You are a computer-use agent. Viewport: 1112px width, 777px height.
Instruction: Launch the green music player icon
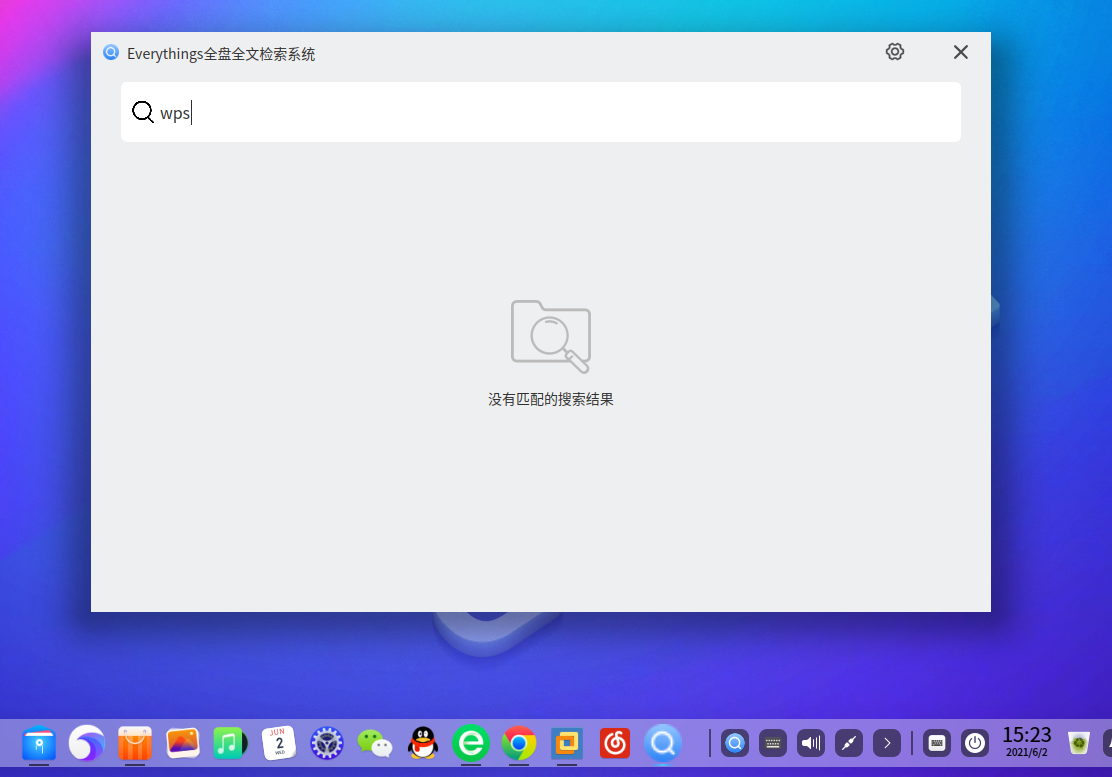tap(230, 744)
